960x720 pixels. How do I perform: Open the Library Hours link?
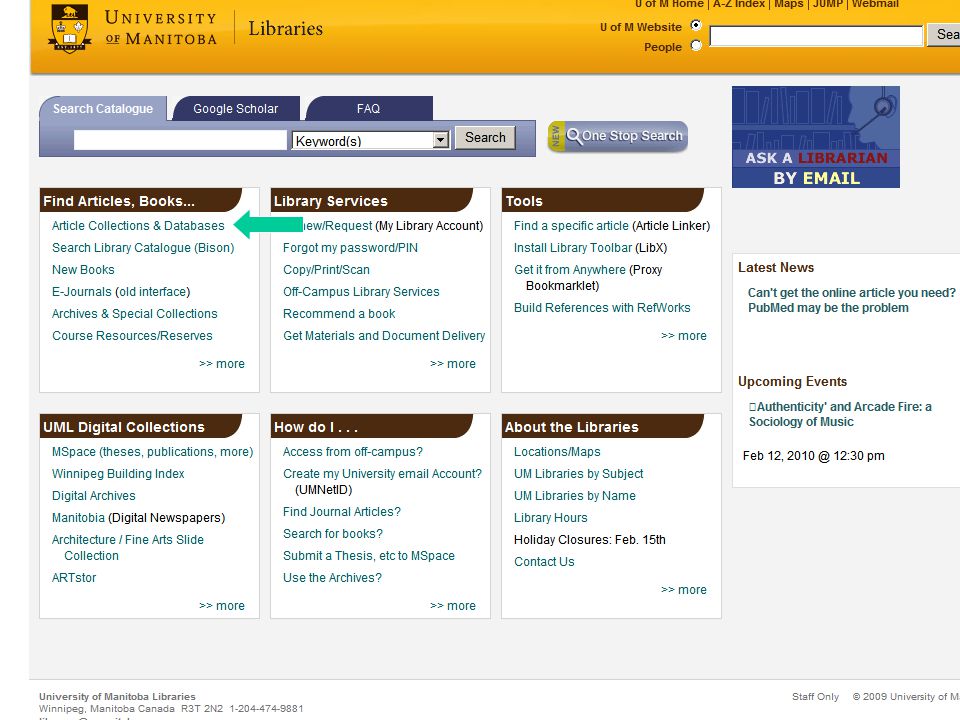(x=551, y=518)
